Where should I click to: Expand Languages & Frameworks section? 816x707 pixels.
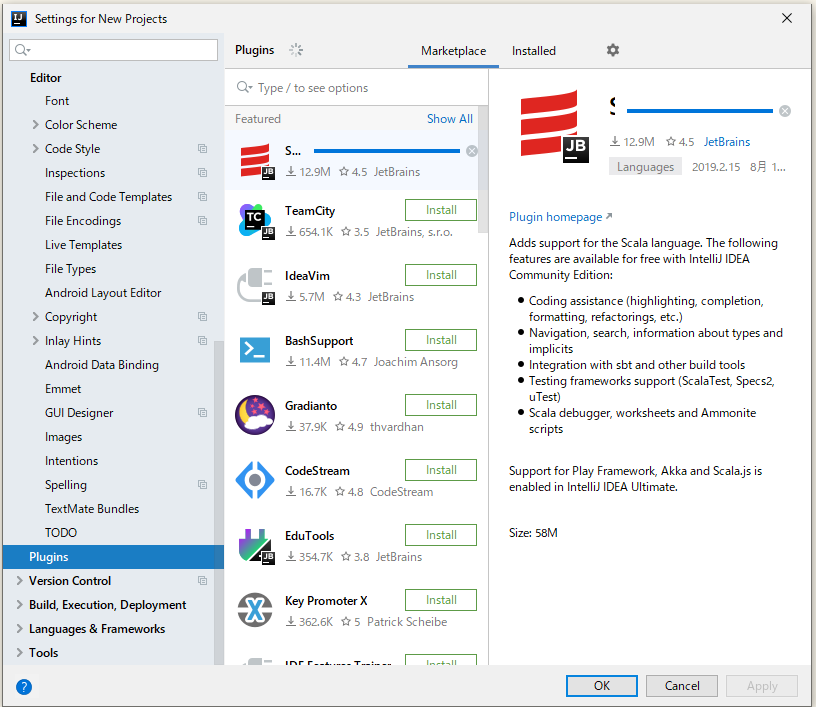(20, 628)
